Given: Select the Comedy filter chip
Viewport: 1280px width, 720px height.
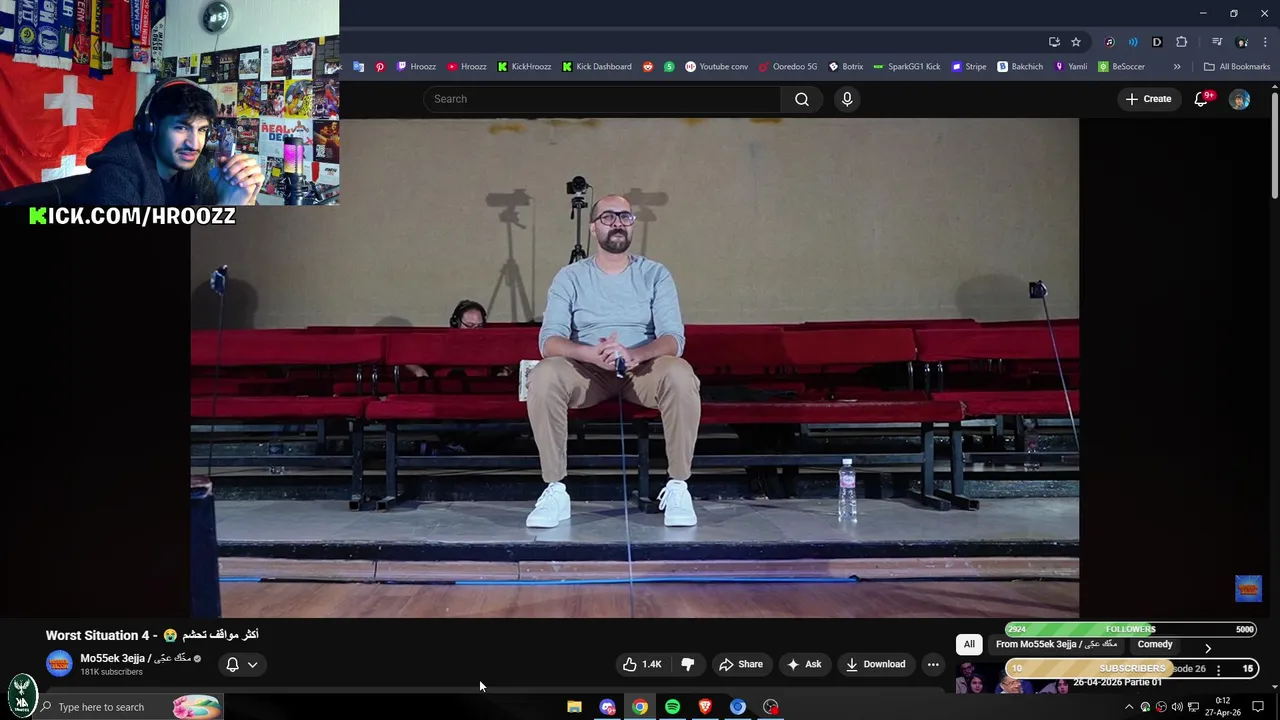Looking at the screenshot, I should click(1155, 645).
